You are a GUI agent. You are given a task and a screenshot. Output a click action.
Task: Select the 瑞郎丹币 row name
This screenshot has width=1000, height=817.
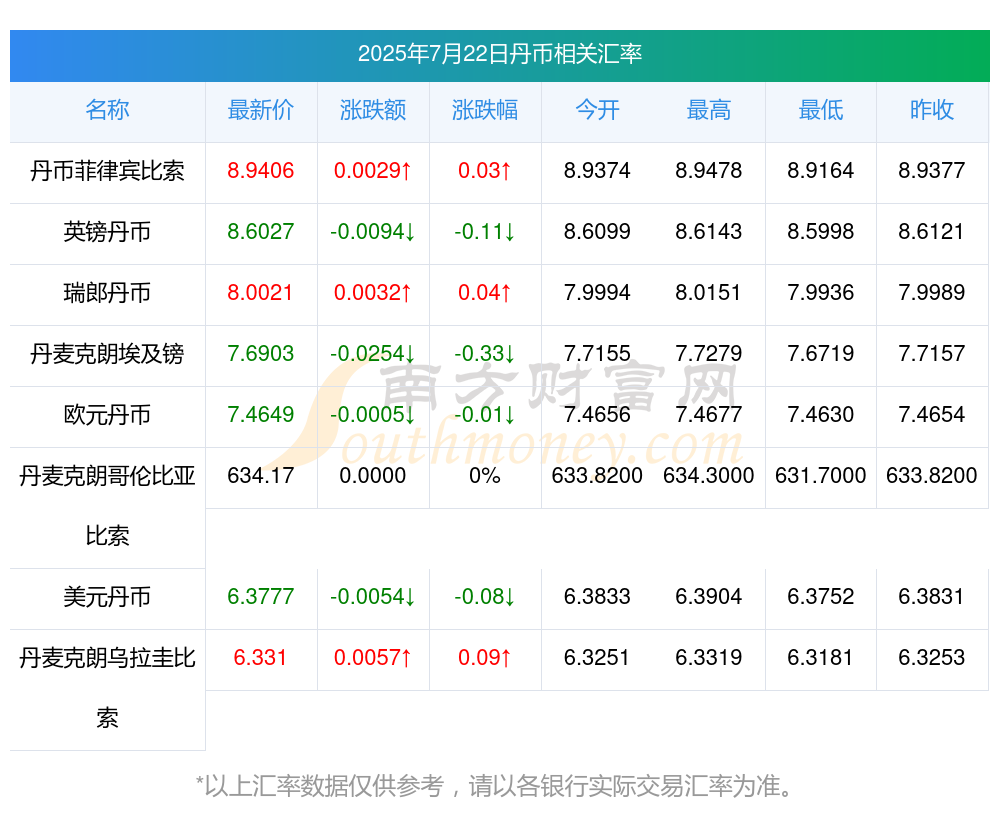coord(107,293)
